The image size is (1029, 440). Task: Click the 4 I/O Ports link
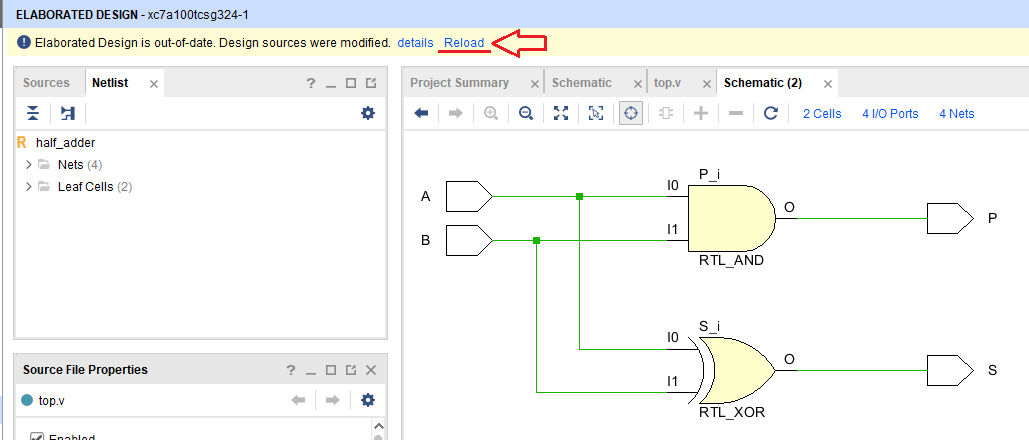click(890, 114)
